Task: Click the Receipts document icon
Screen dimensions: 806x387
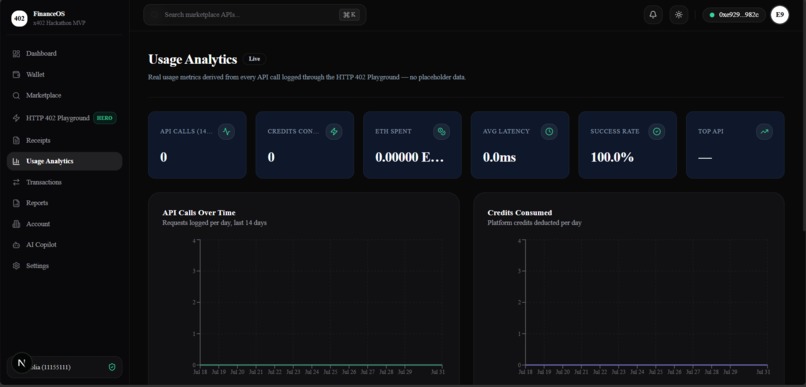Action: [x=16, y=140]
